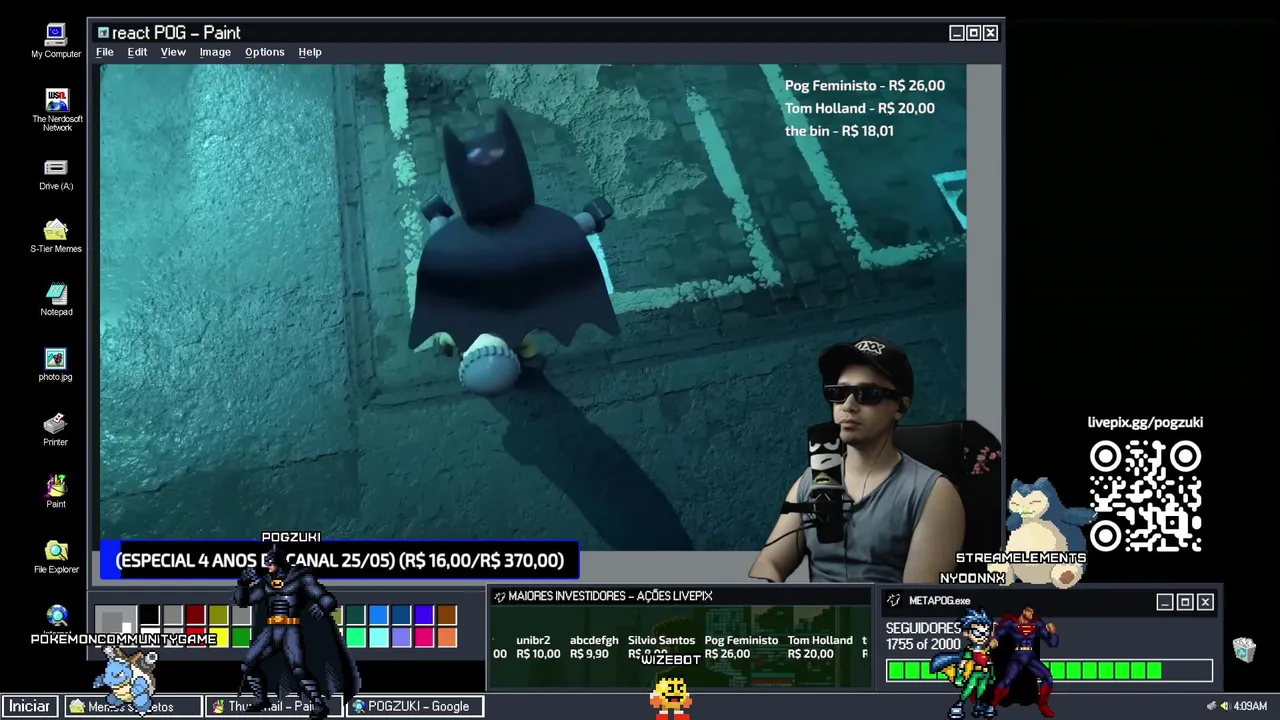
Task: Click the livepix.gg/pogzuki link text
Action: [x=1145, y=423]
